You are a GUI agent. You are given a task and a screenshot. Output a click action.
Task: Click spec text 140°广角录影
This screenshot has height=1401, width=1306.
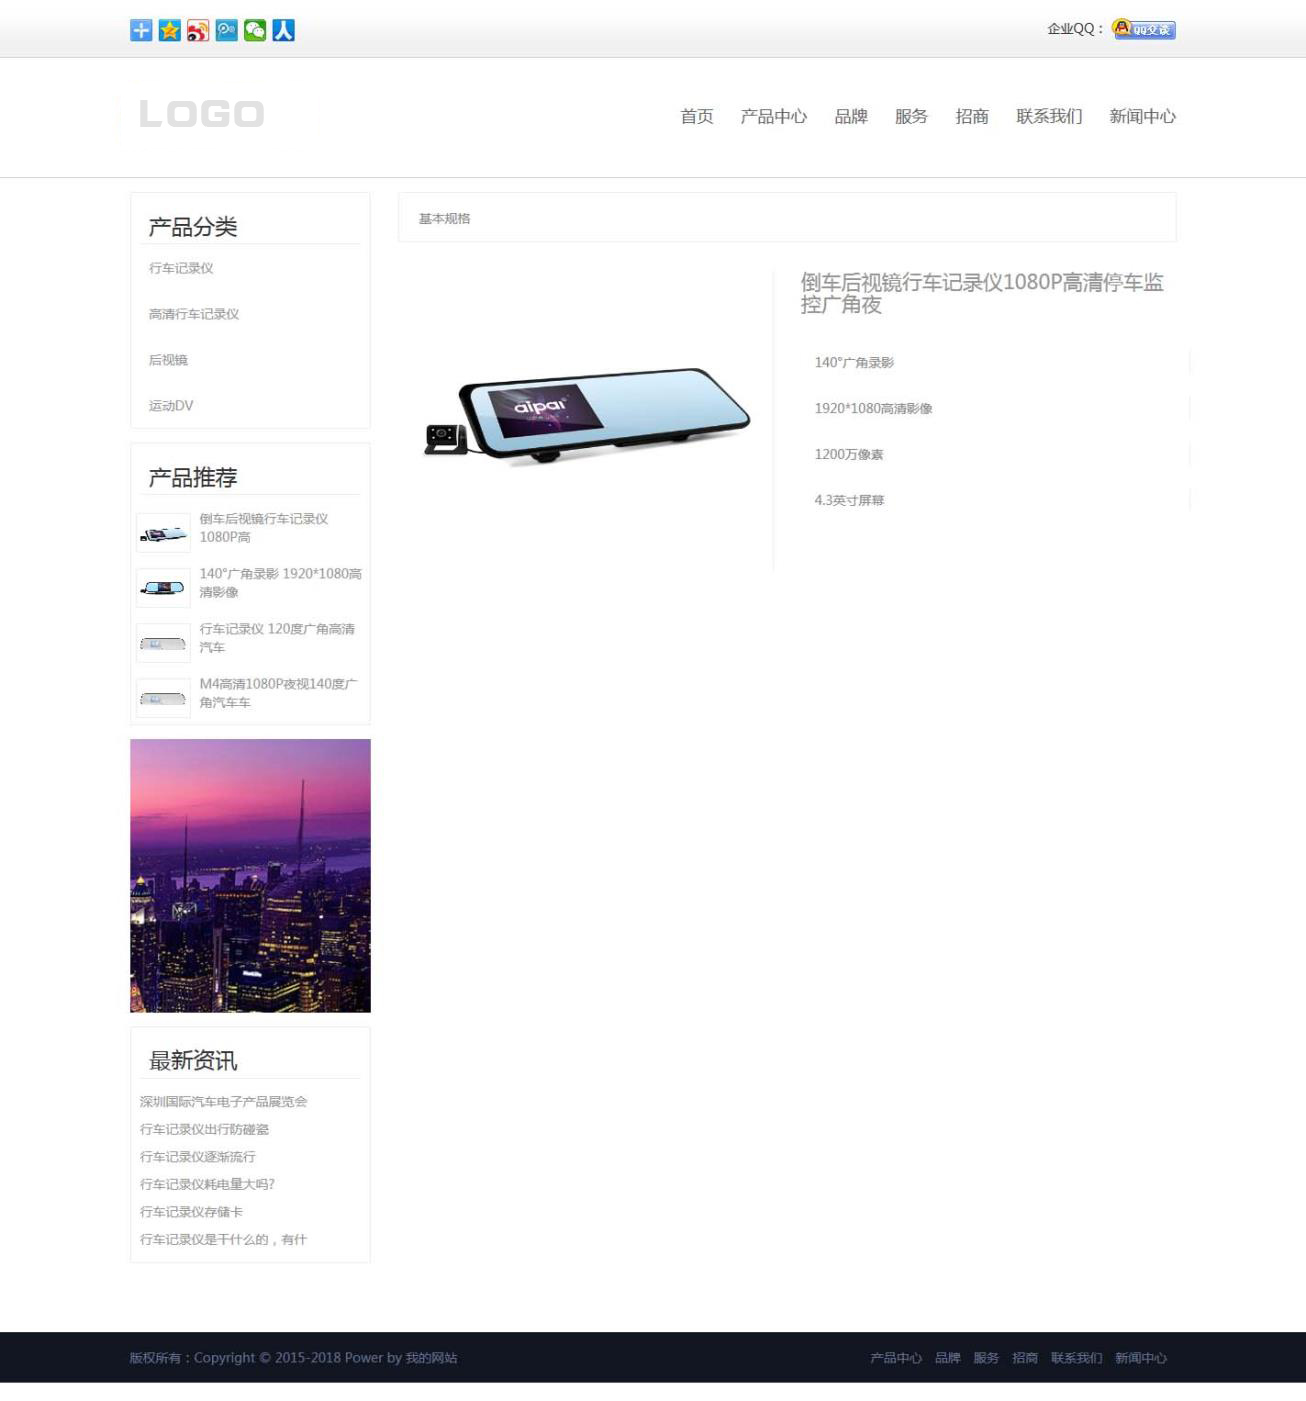tap(854, 363)
